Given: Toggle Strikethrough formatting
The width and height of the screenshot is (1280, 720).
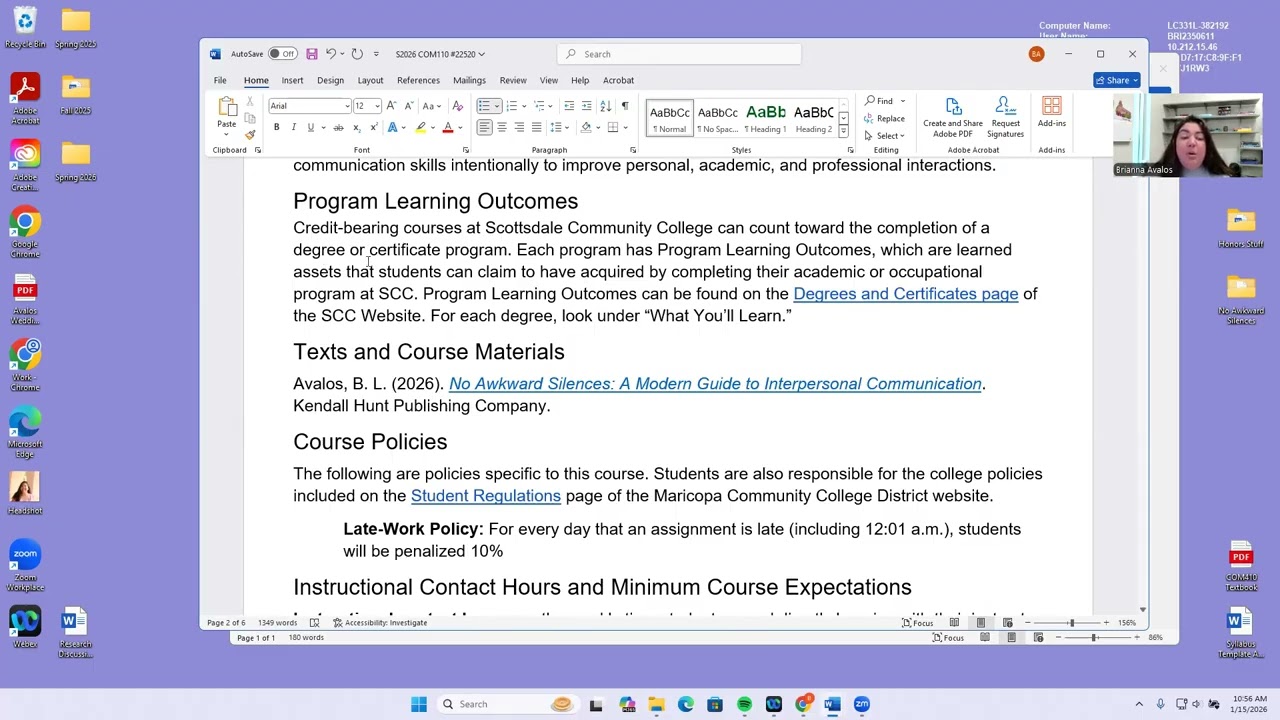Looking at the screenshot, I should coord(338,127).
